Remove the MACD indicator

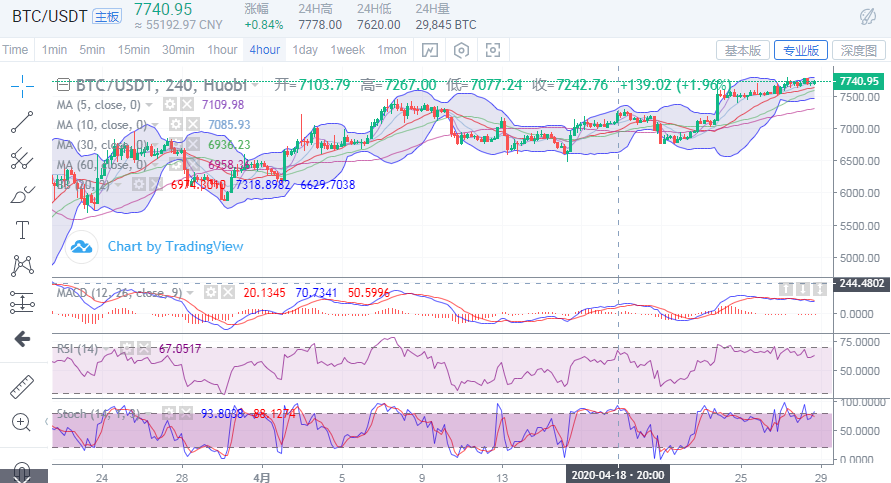point(228,293)
